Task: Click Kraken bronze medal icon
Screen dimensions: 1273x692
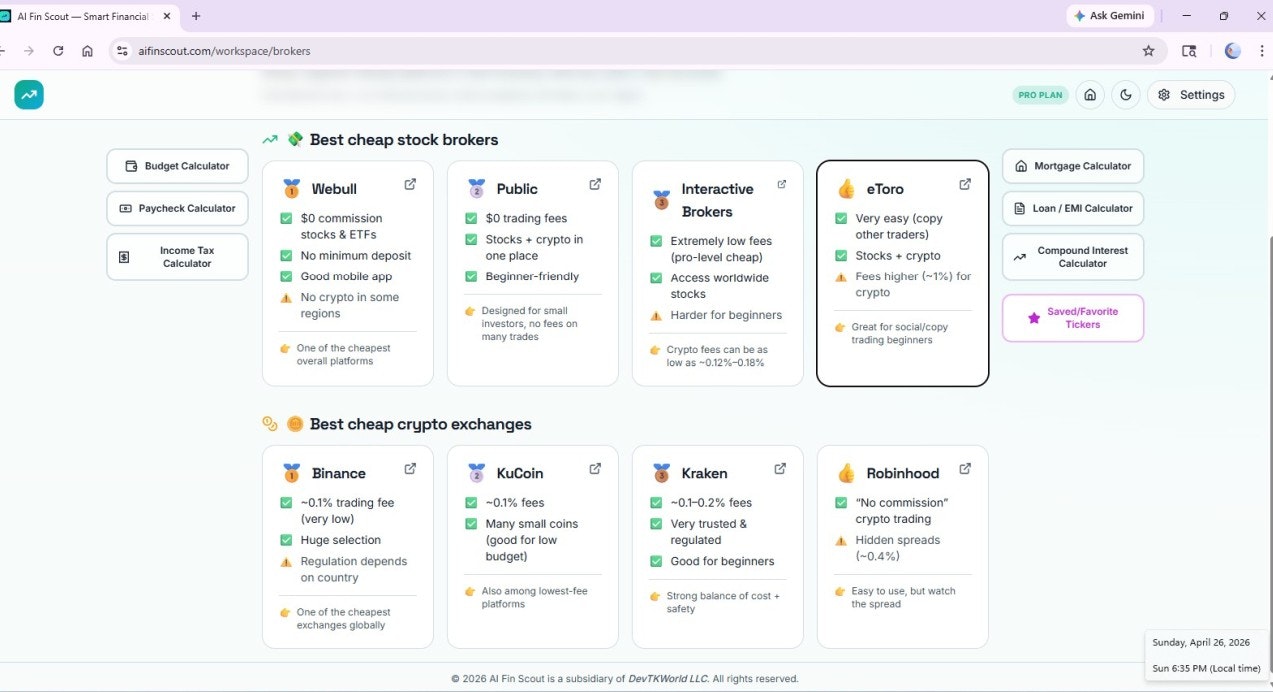Action: (x=661, y=473)
